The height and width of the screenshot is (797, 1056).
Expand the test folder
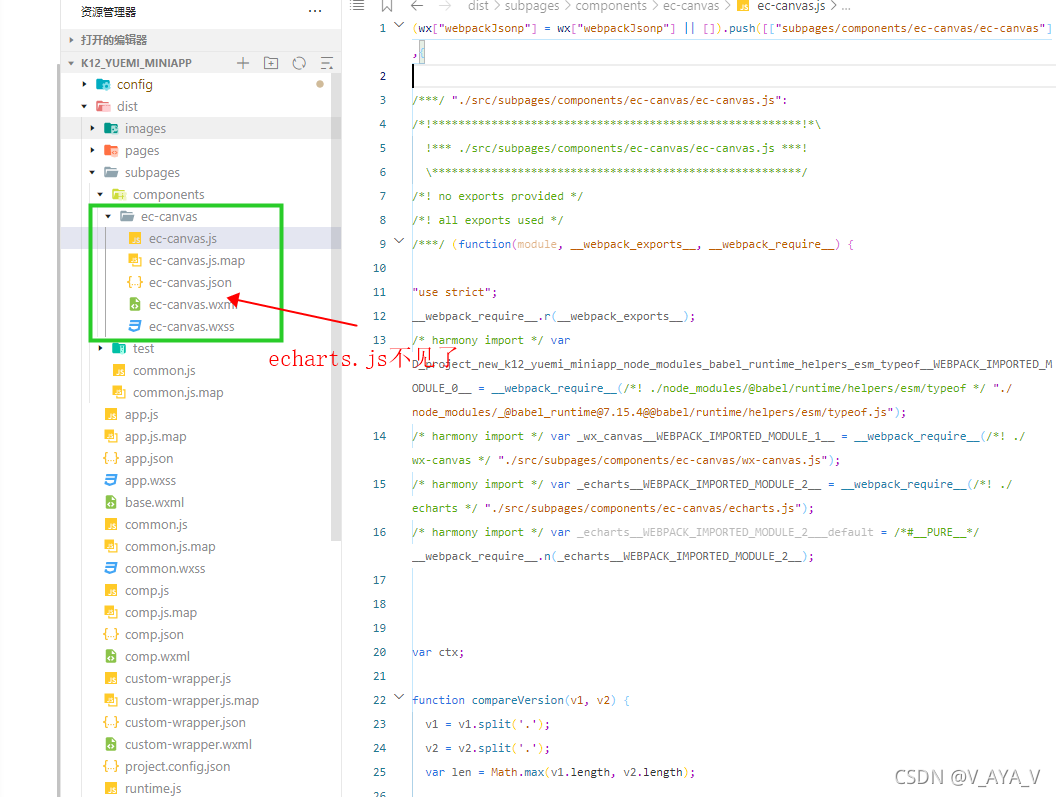pos(100,348)
